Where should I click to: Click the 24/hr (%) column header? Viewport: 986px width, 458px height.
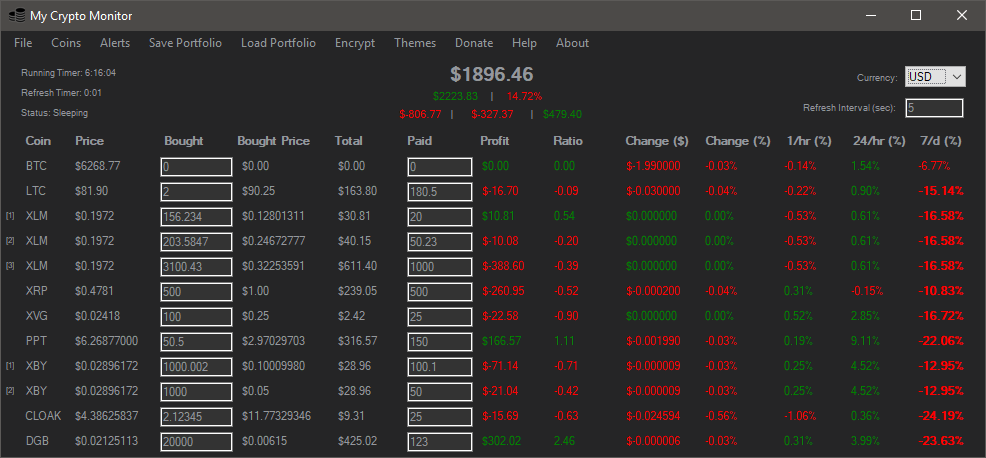[878, 141]
